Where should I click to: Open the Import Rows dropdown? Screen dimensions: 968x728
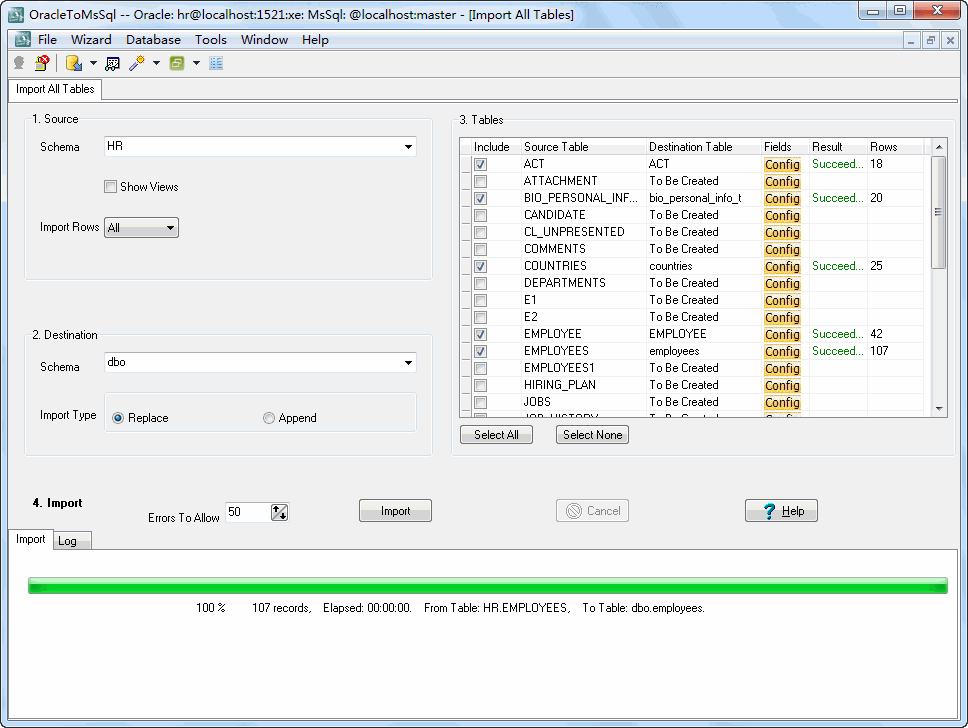(x=170, y=227)
